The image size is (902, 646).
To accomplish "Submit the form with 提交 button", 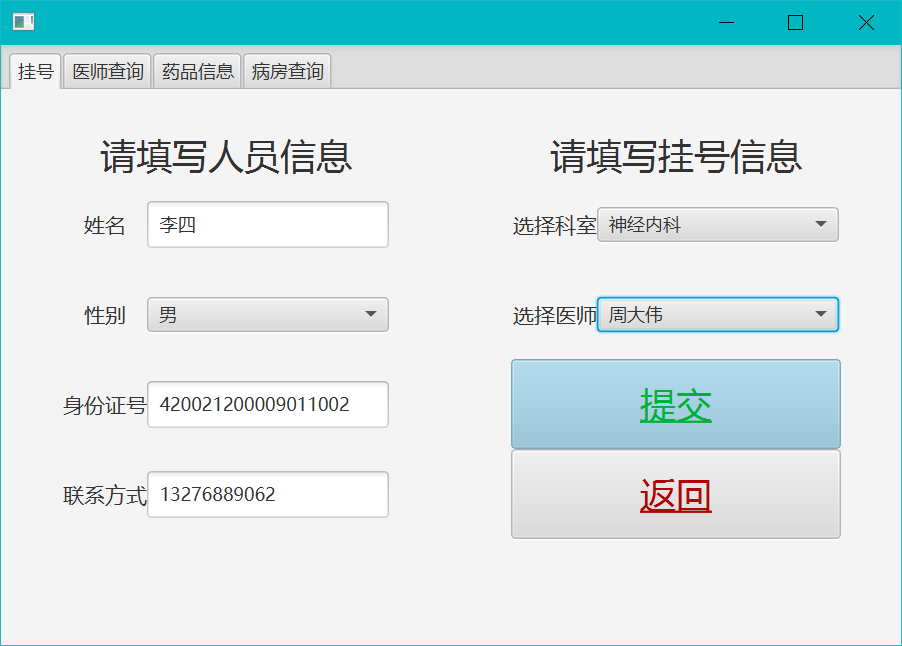I will click(x=675, y=404).
